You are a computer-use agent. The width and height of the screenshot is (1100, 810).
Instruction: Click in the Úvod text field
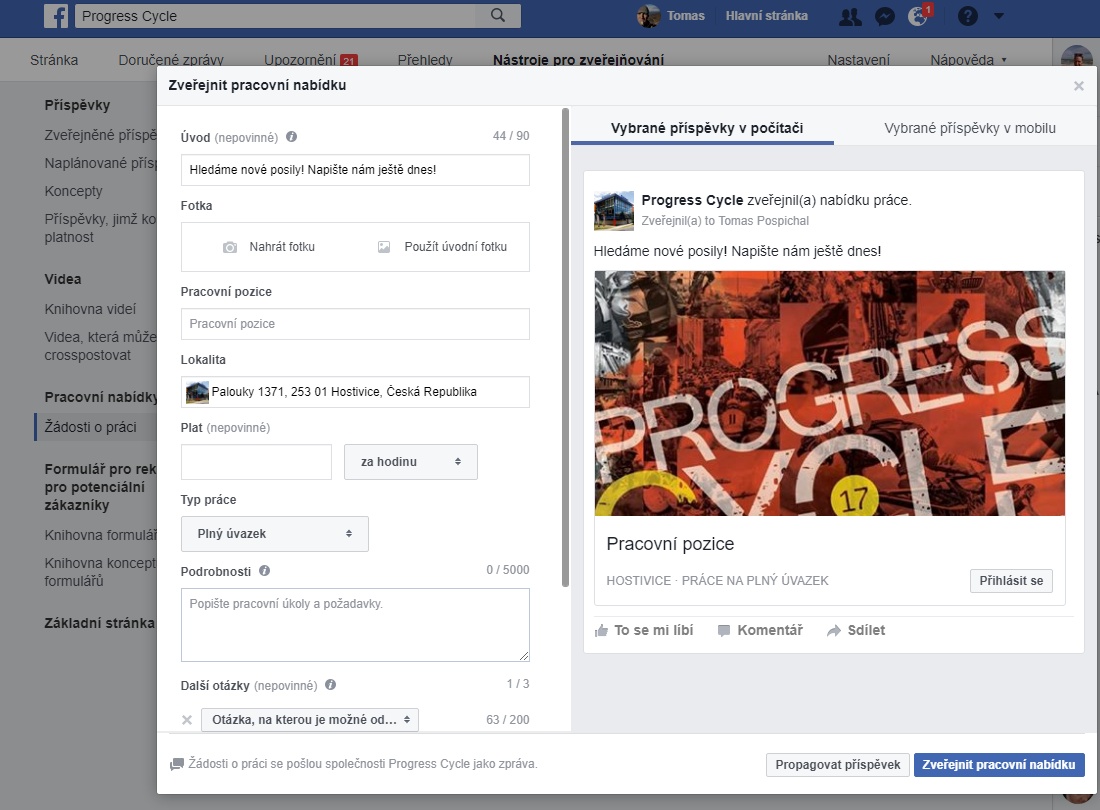355,170
